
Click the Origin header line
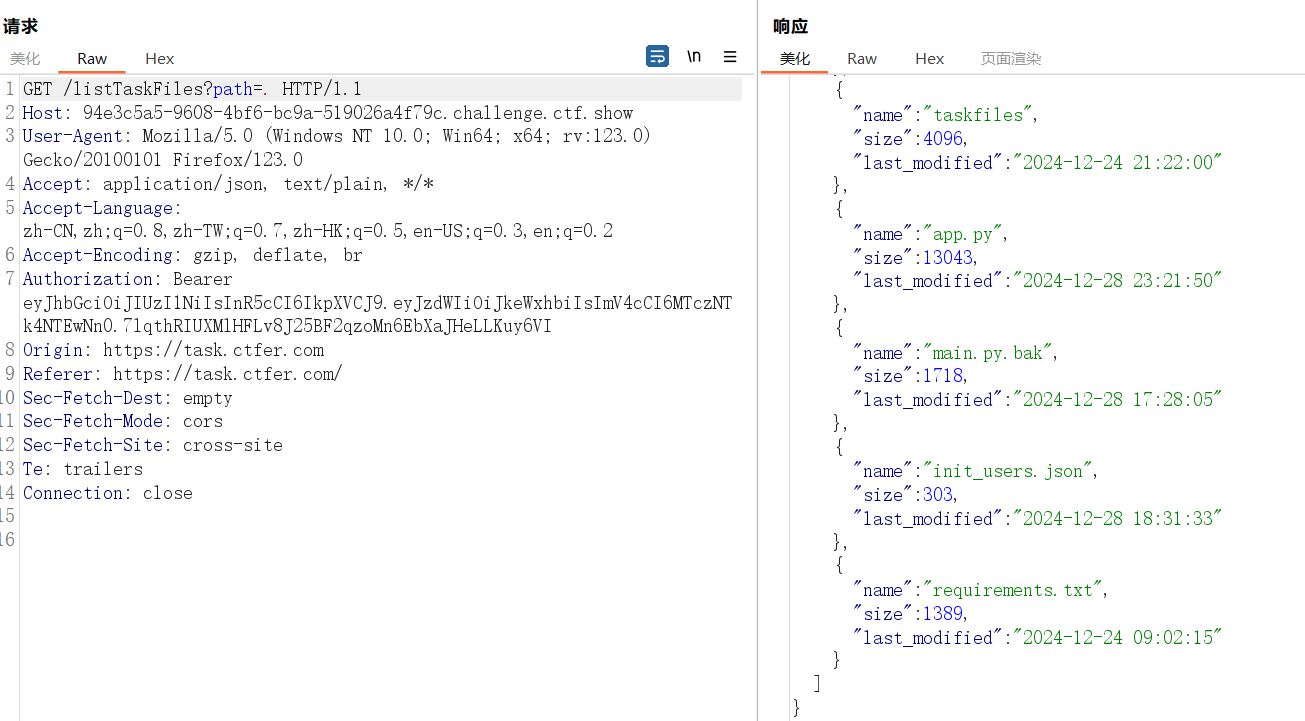click(x=174, y=350)
